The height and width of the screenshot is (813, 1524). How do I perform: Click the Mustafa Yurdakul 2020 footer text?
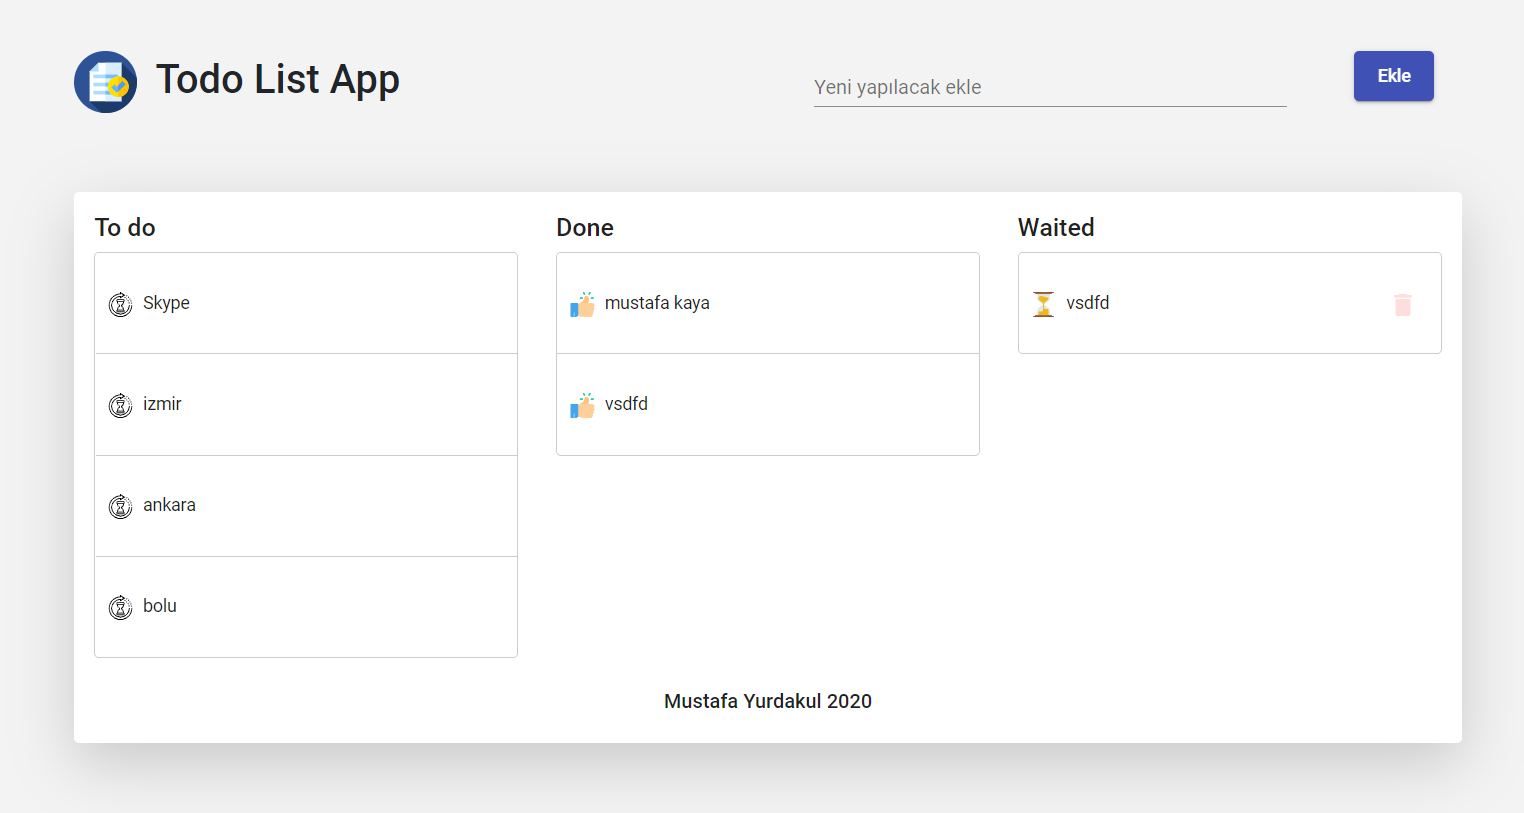point(767,701)
